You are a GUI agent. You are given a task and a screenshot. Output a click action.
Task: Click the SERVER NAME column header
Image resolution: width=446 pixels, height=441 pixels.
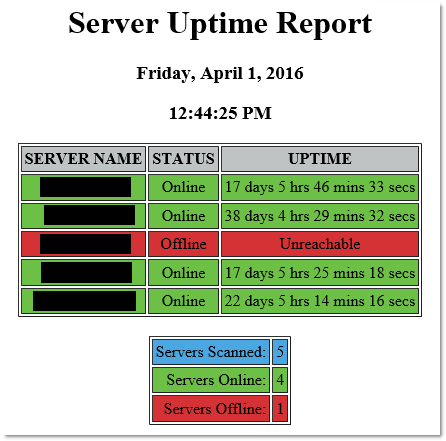(x=83, y=159)
